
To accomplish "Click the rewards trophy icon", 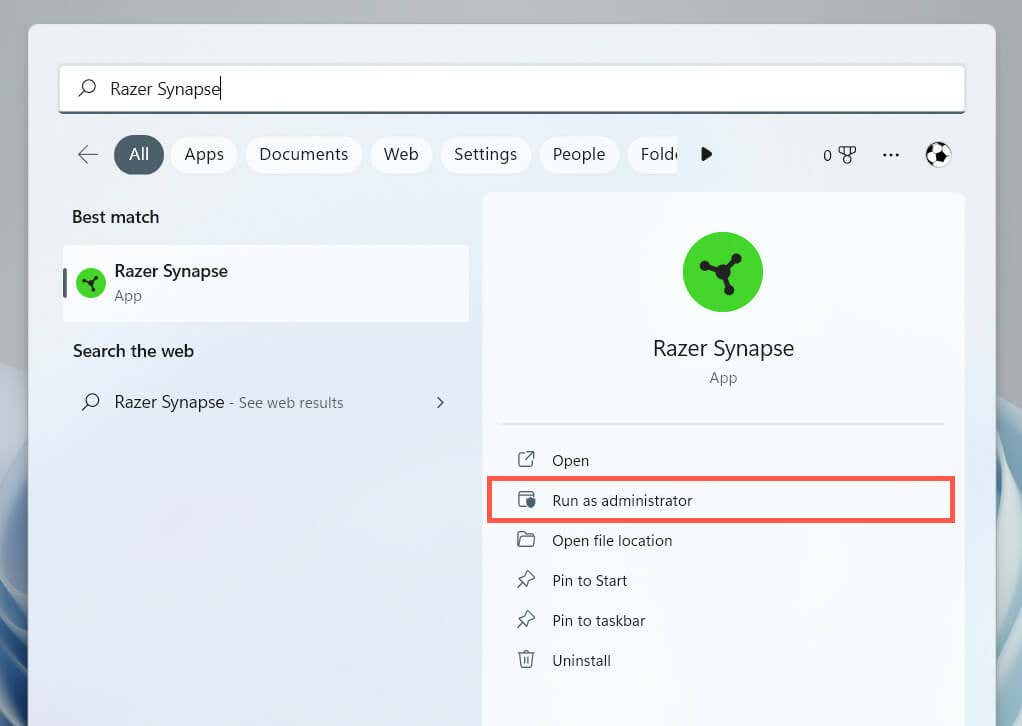I will [x=847, y=155].
